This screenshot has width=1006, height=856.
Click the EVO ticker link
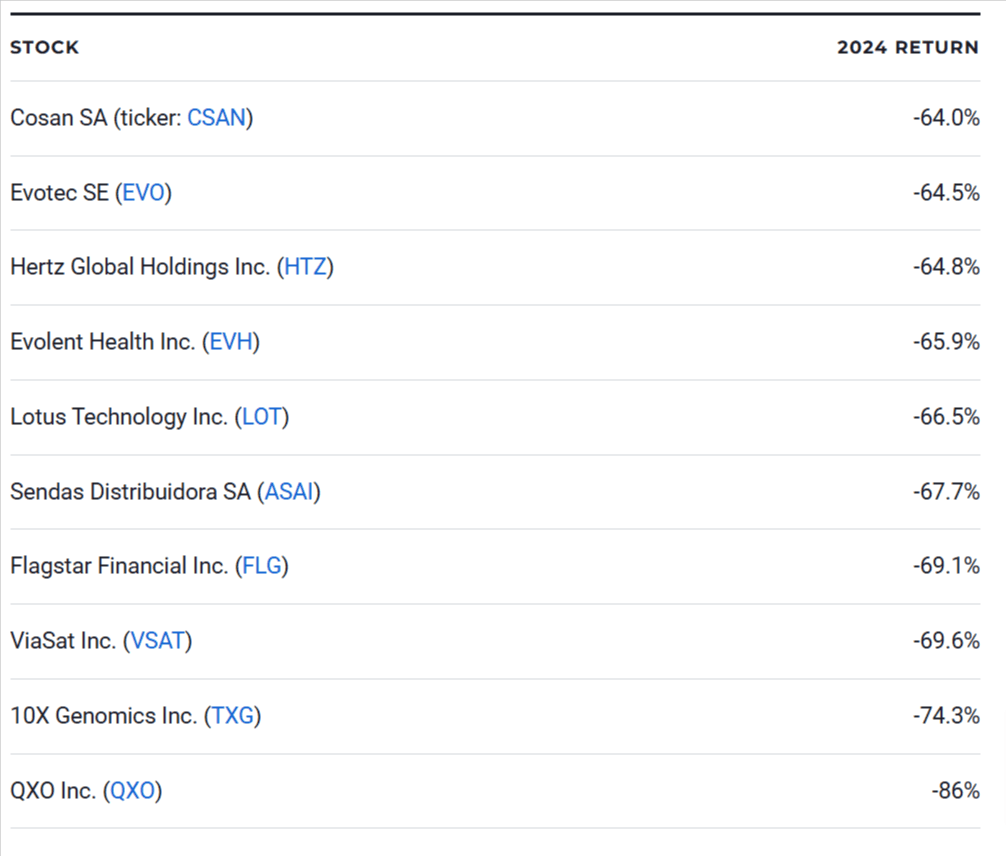point(143,193)
